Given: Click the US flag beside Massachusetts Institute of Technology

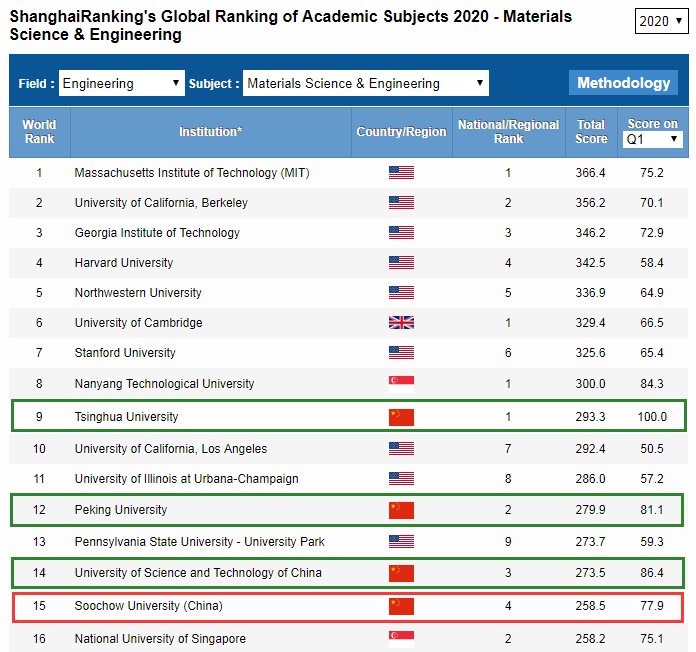Looking at the screenshot, I should pos(401,173).
